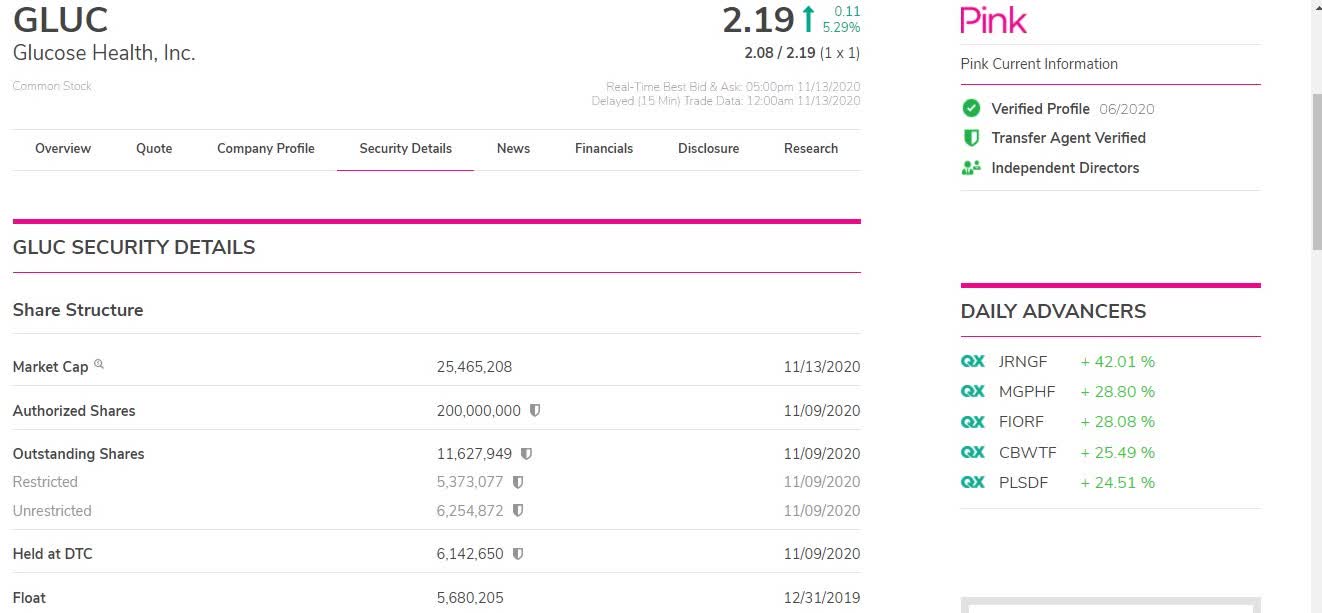
Task: Click the GLUC ticker symbol heading
Action: click(x=60, y=20)
